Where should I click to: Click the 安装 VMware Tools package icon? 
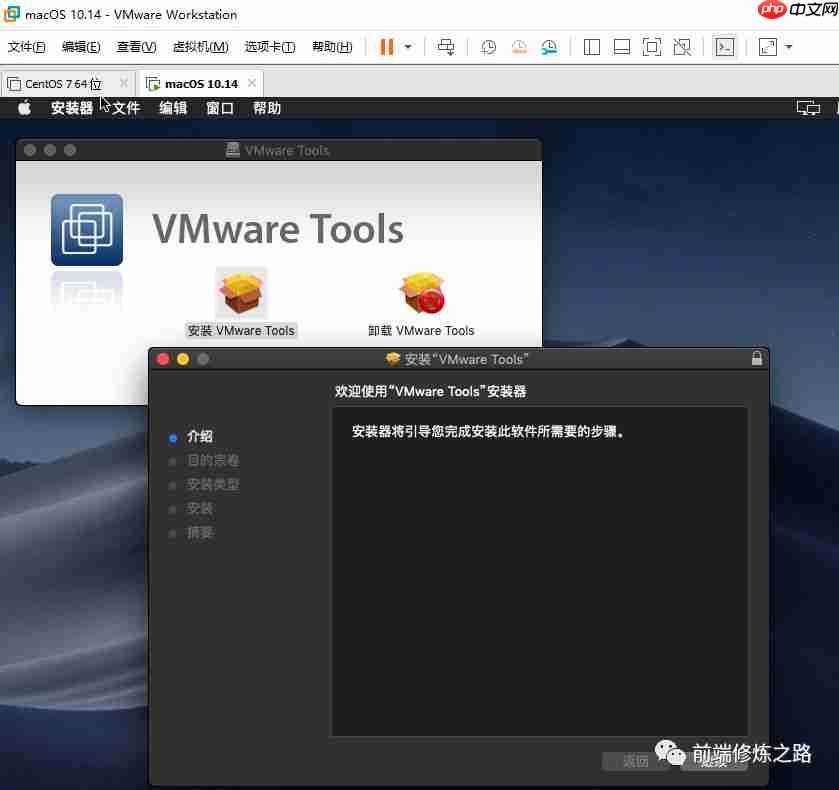coord(241,292)
